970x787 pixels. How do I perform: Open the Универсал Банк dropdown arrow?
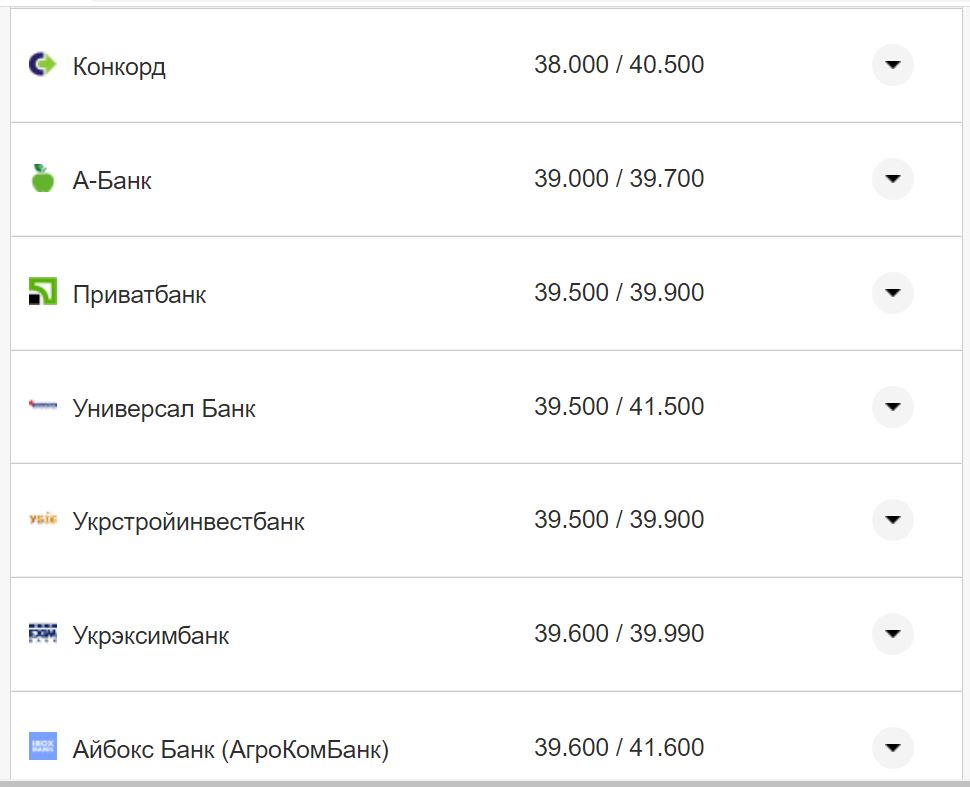891,407
